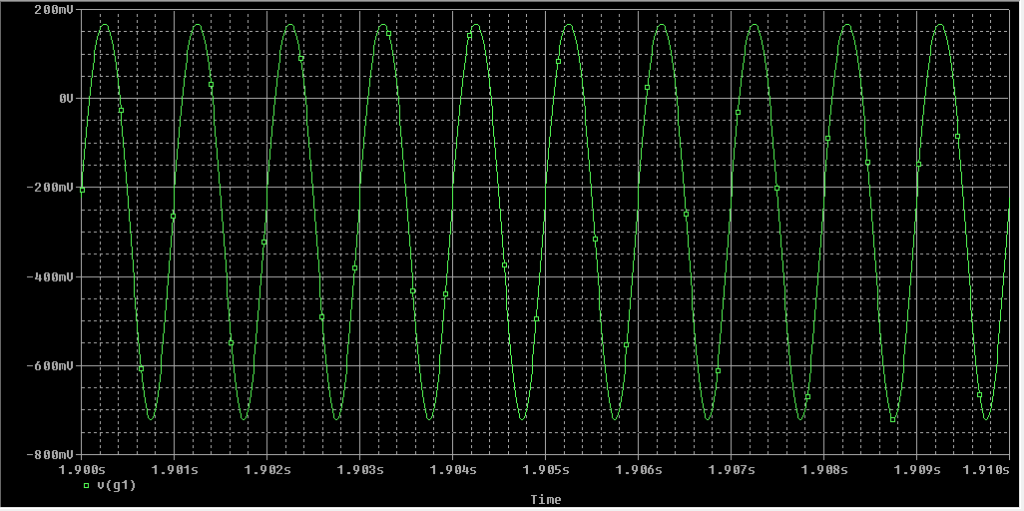Click the 1.900s x-axis label
The image size is (1024, 511).
click(x=82, y=468)
